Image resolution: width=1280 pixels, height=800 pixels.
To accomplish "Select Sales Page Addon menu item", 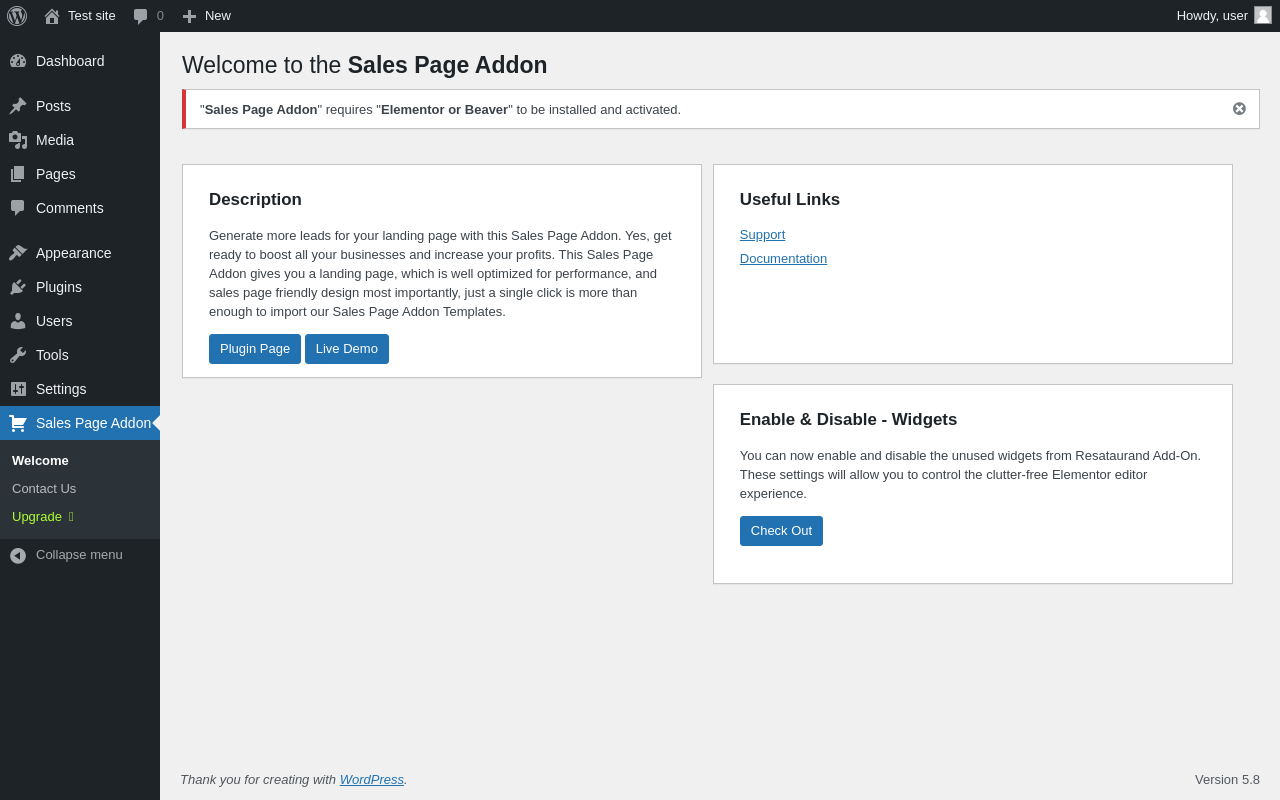I will [80, 423].
